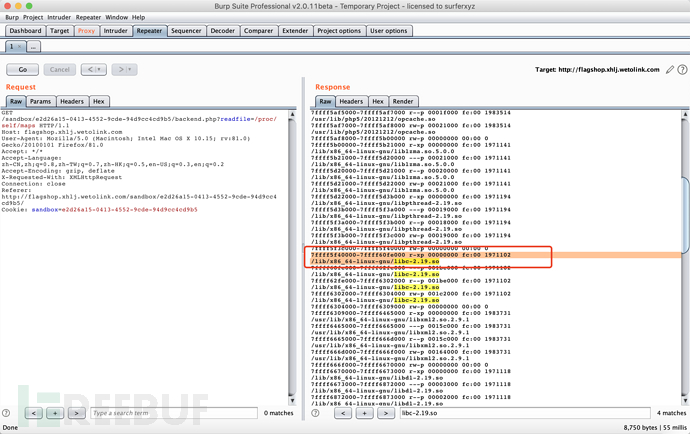
Task: Click the Cookie sandbox line in request
Action: (99, 210)
